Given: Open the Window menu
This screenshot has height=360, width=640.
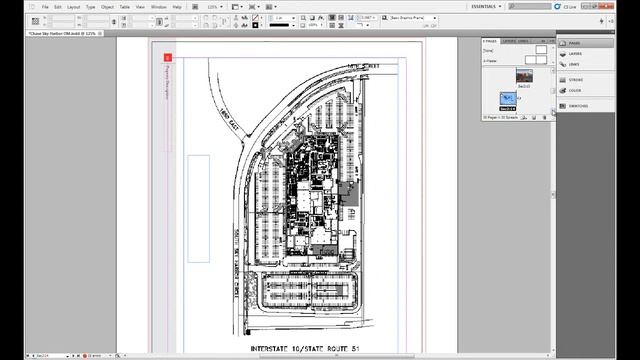Looking at the screenshot, I should [159, 7].
